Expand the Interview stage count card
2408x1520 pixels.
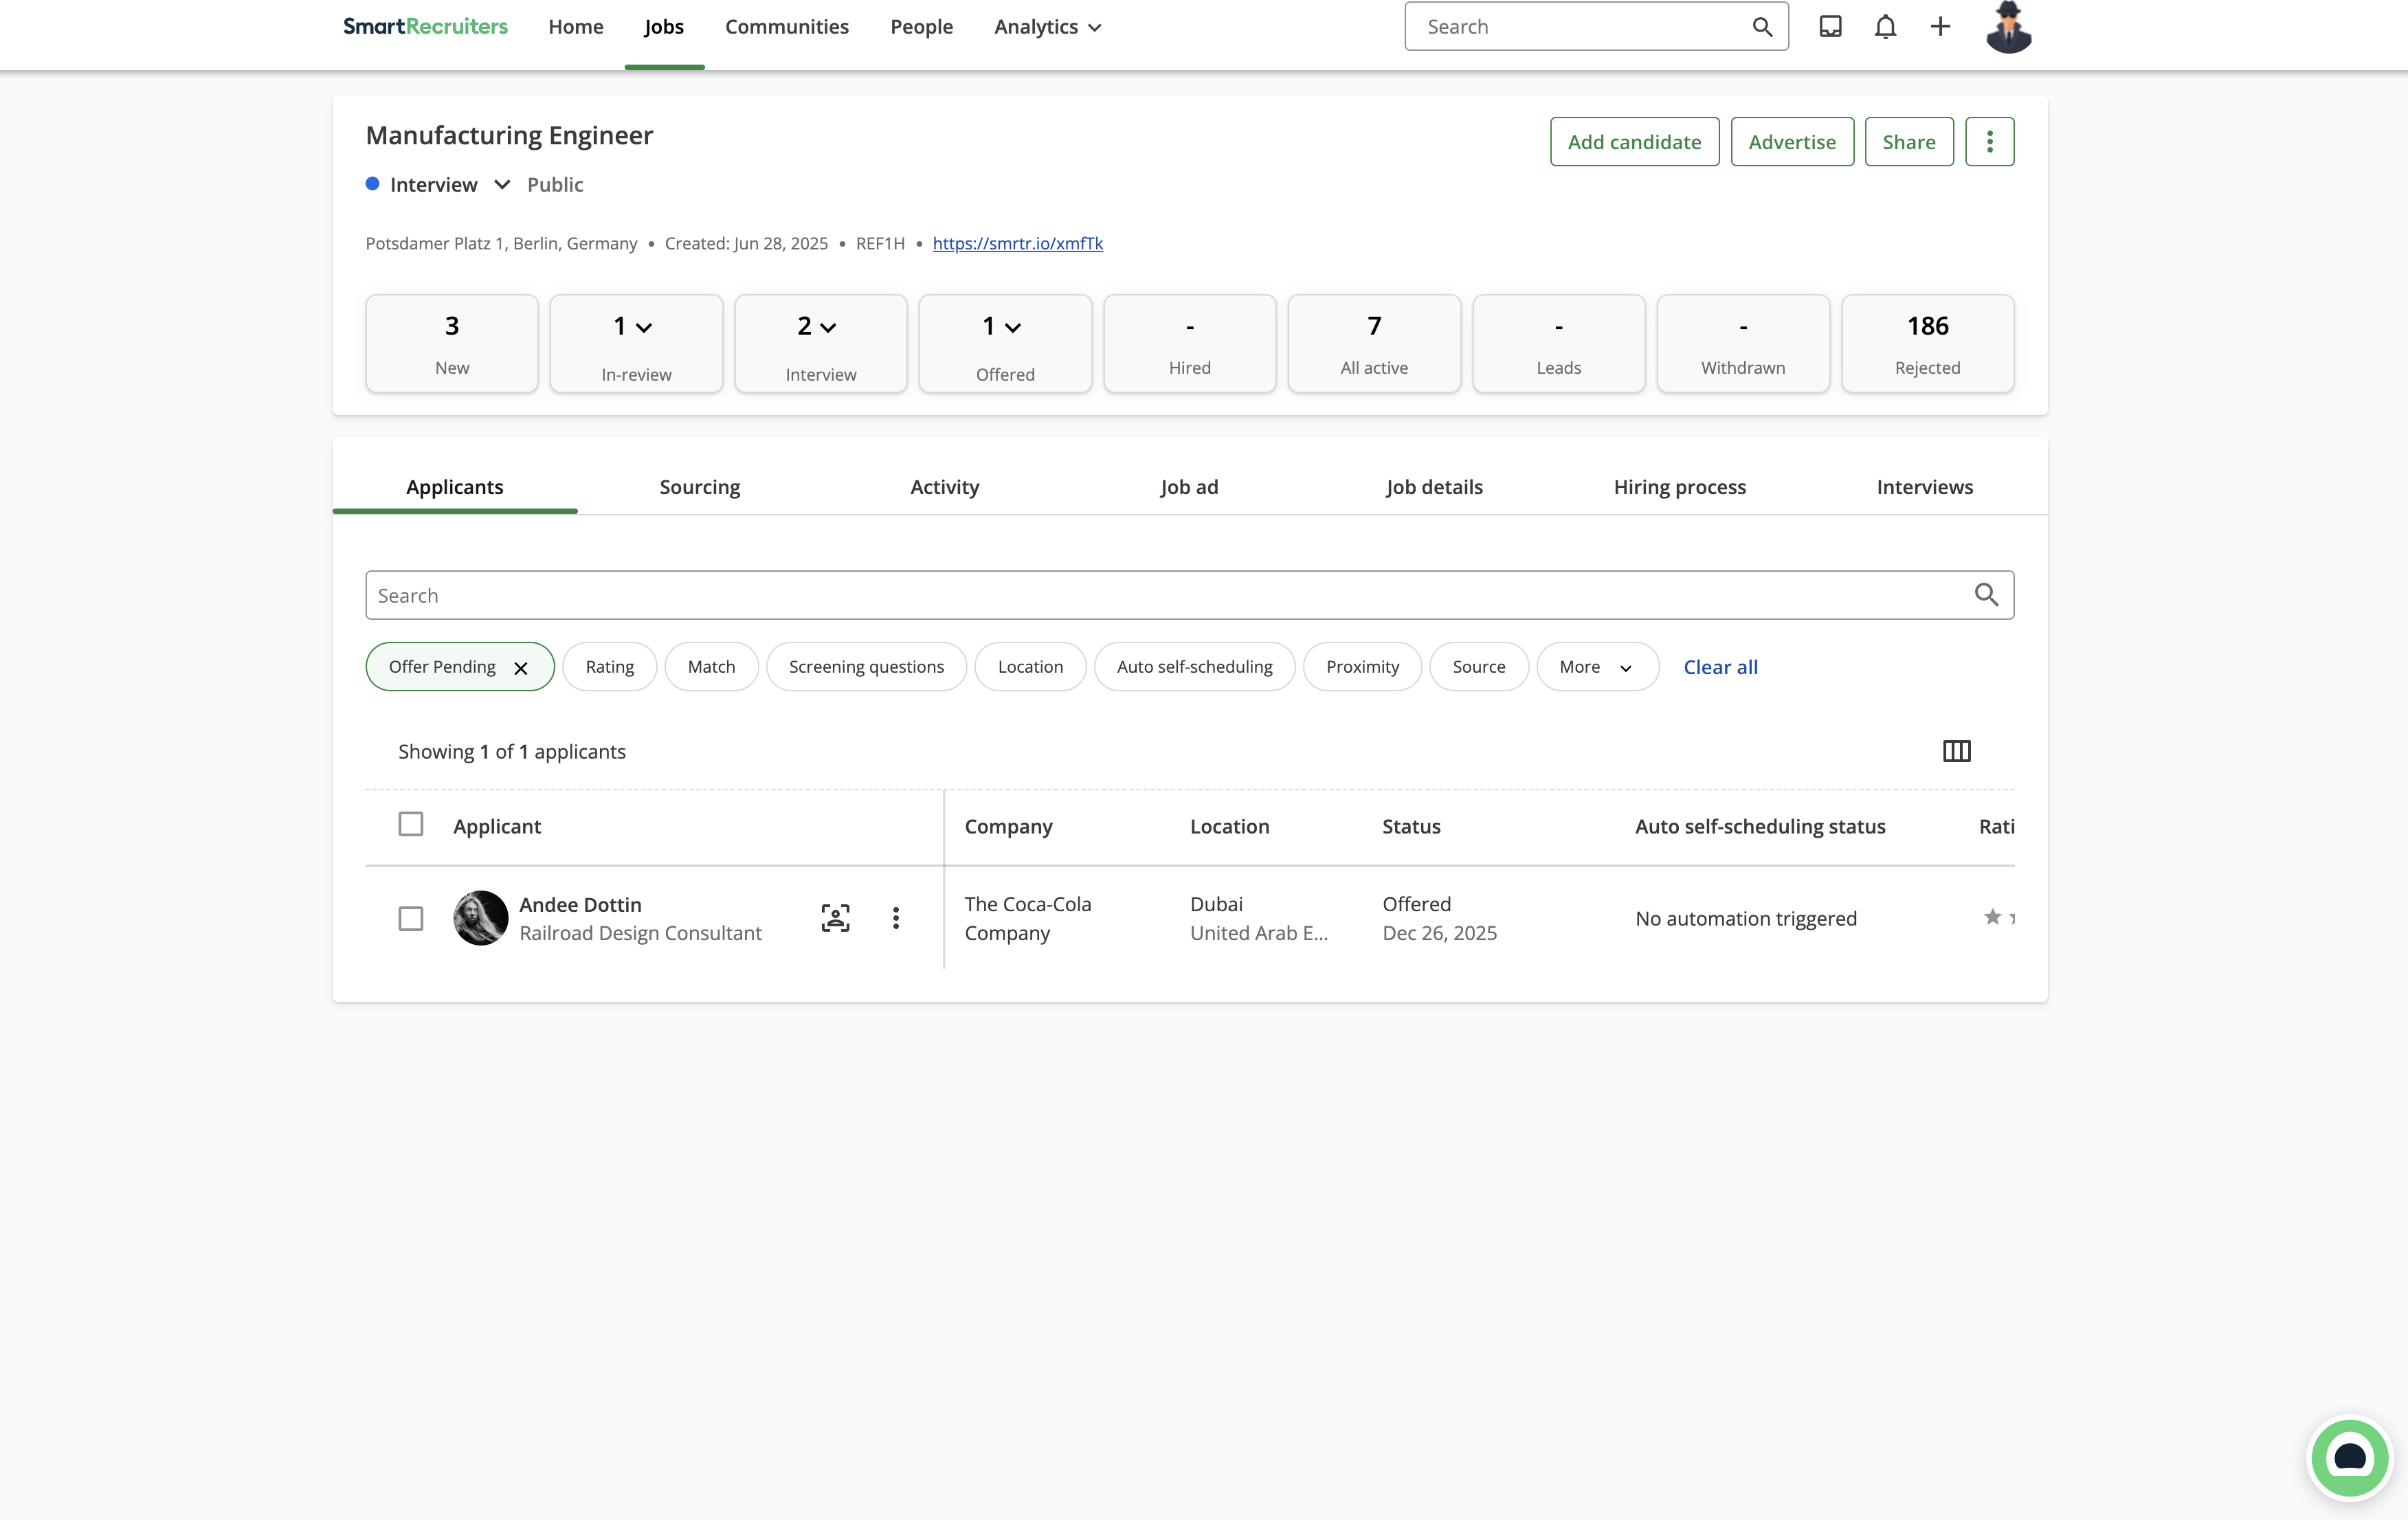pyautogui.click(x=820, y=344)
